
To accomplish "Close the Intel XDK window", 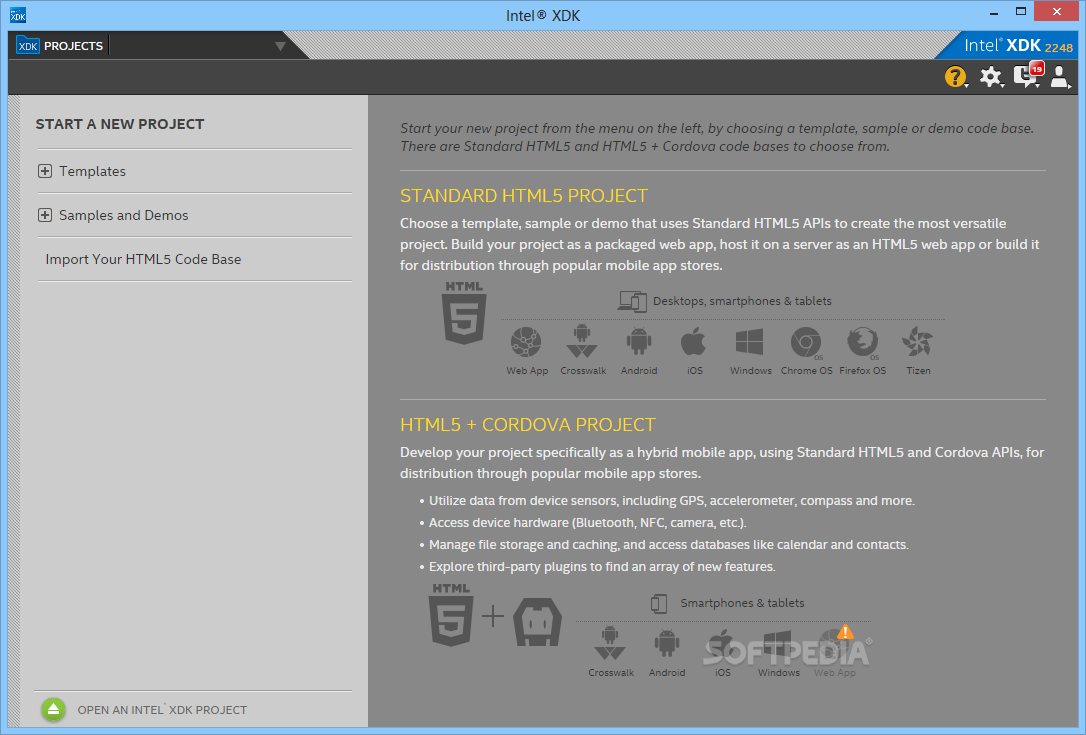I will (1056, 12).
